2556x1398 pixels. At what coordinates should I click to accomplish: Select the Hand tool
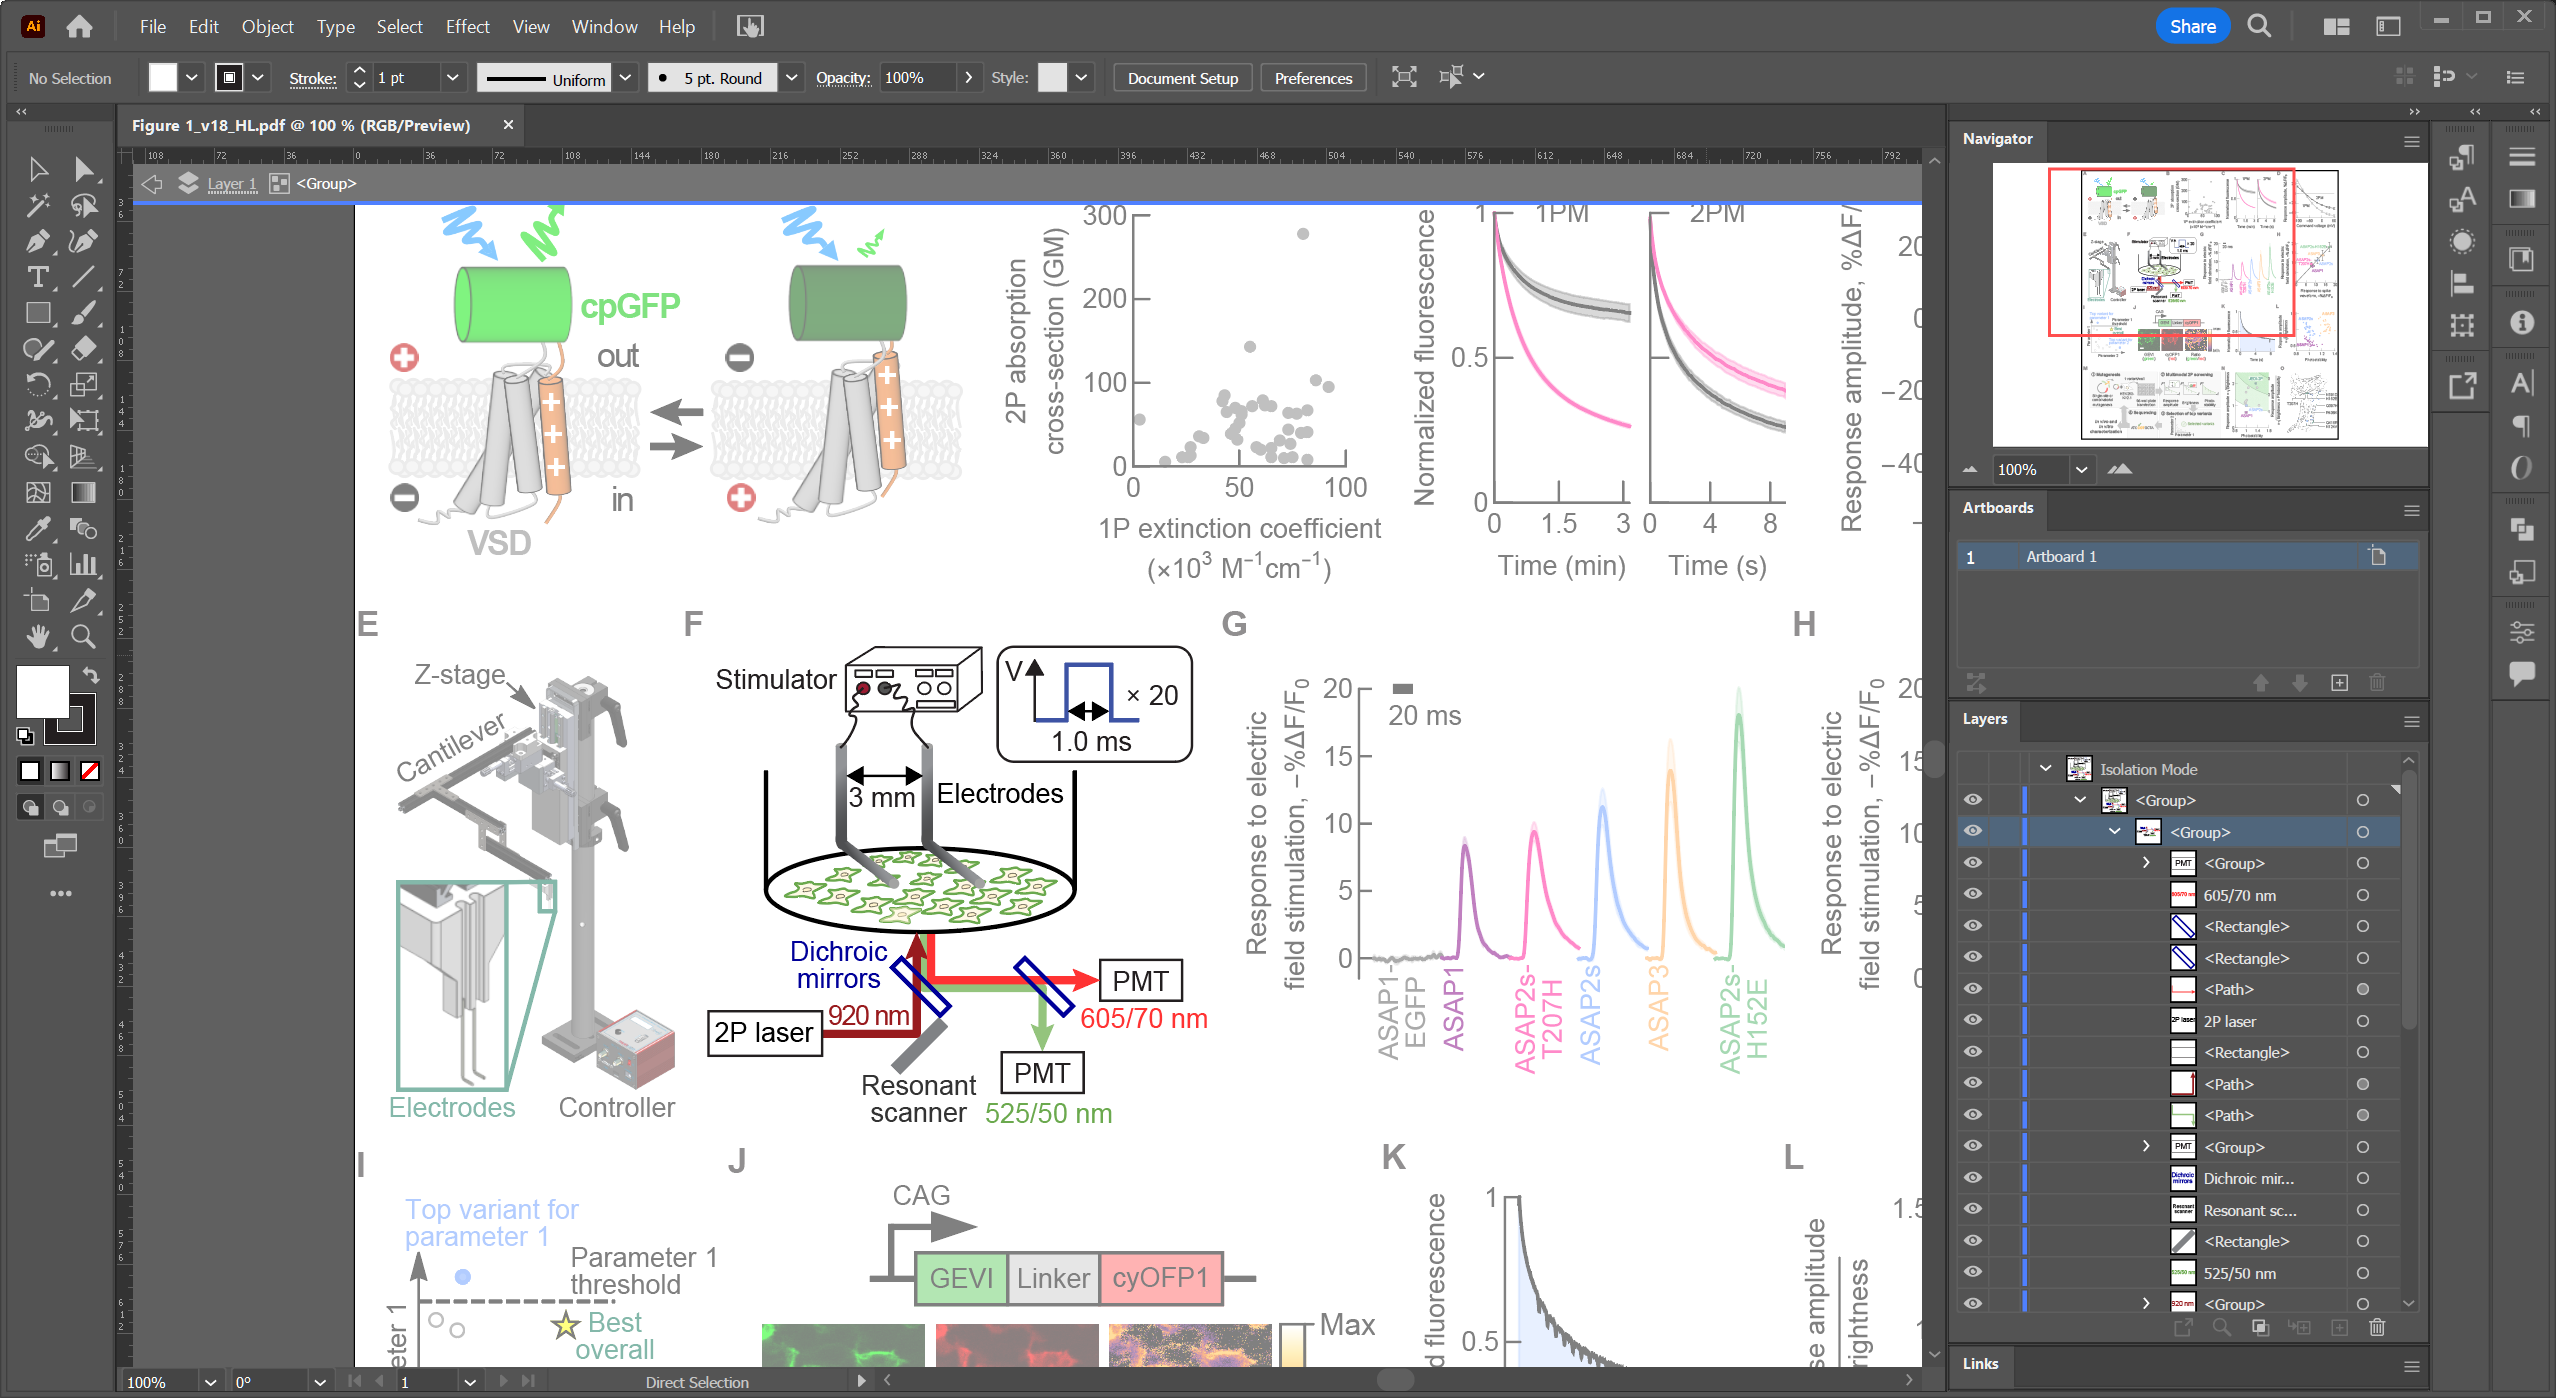point(38,636)
